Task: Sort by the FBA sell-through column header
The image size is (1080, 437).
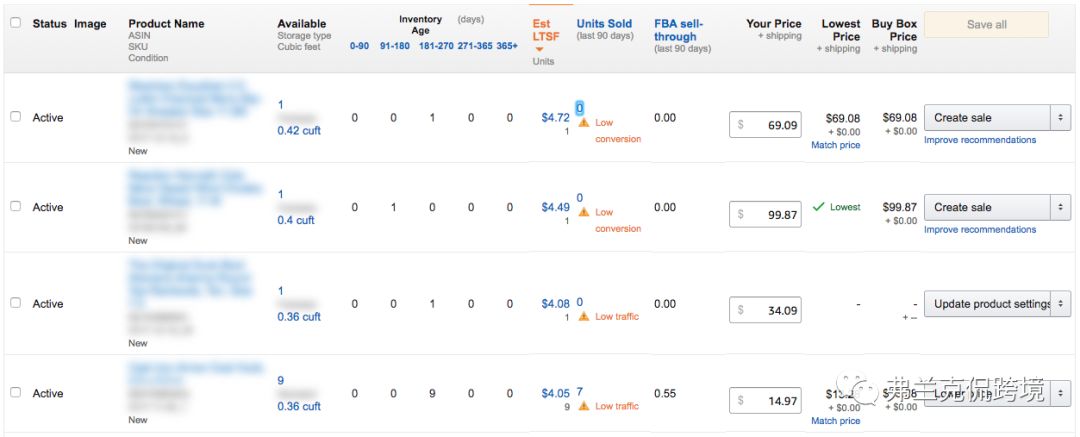Action: pyautogui.click(x=676, y=30)
